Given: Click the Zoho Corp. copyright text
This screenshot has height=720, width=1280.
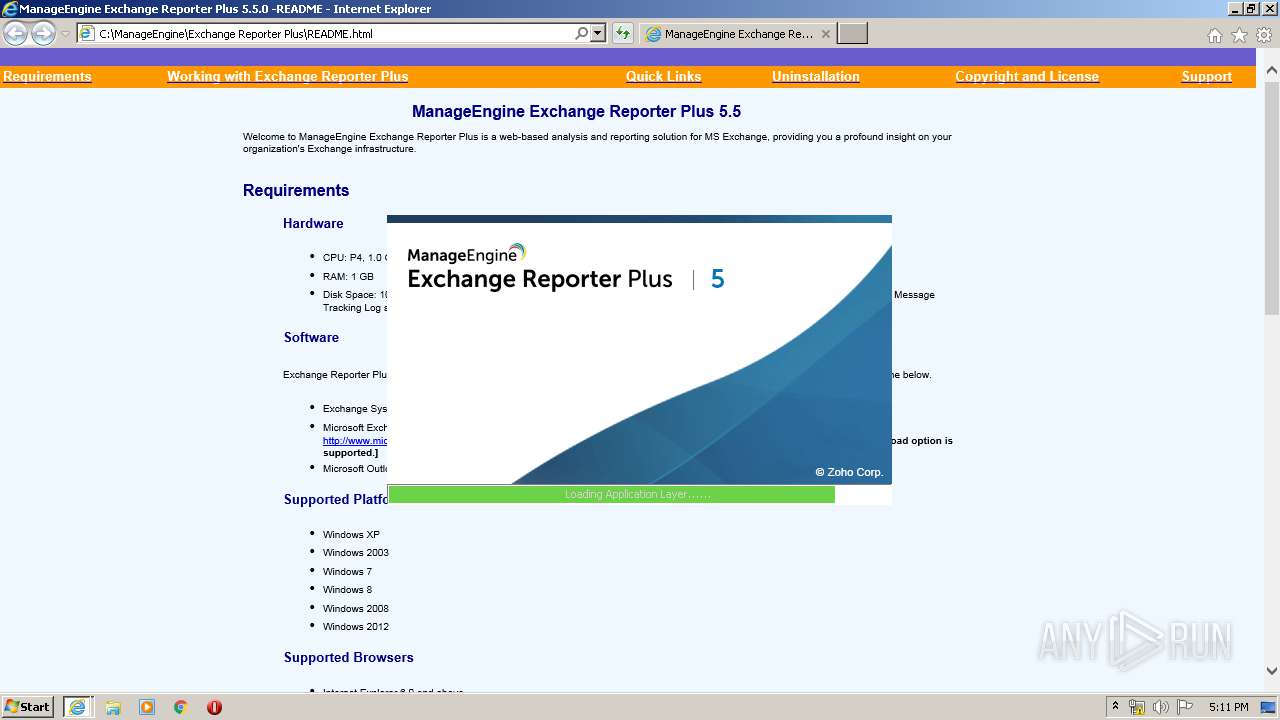Looking at the screenshot, I should [x=849, y=472].
